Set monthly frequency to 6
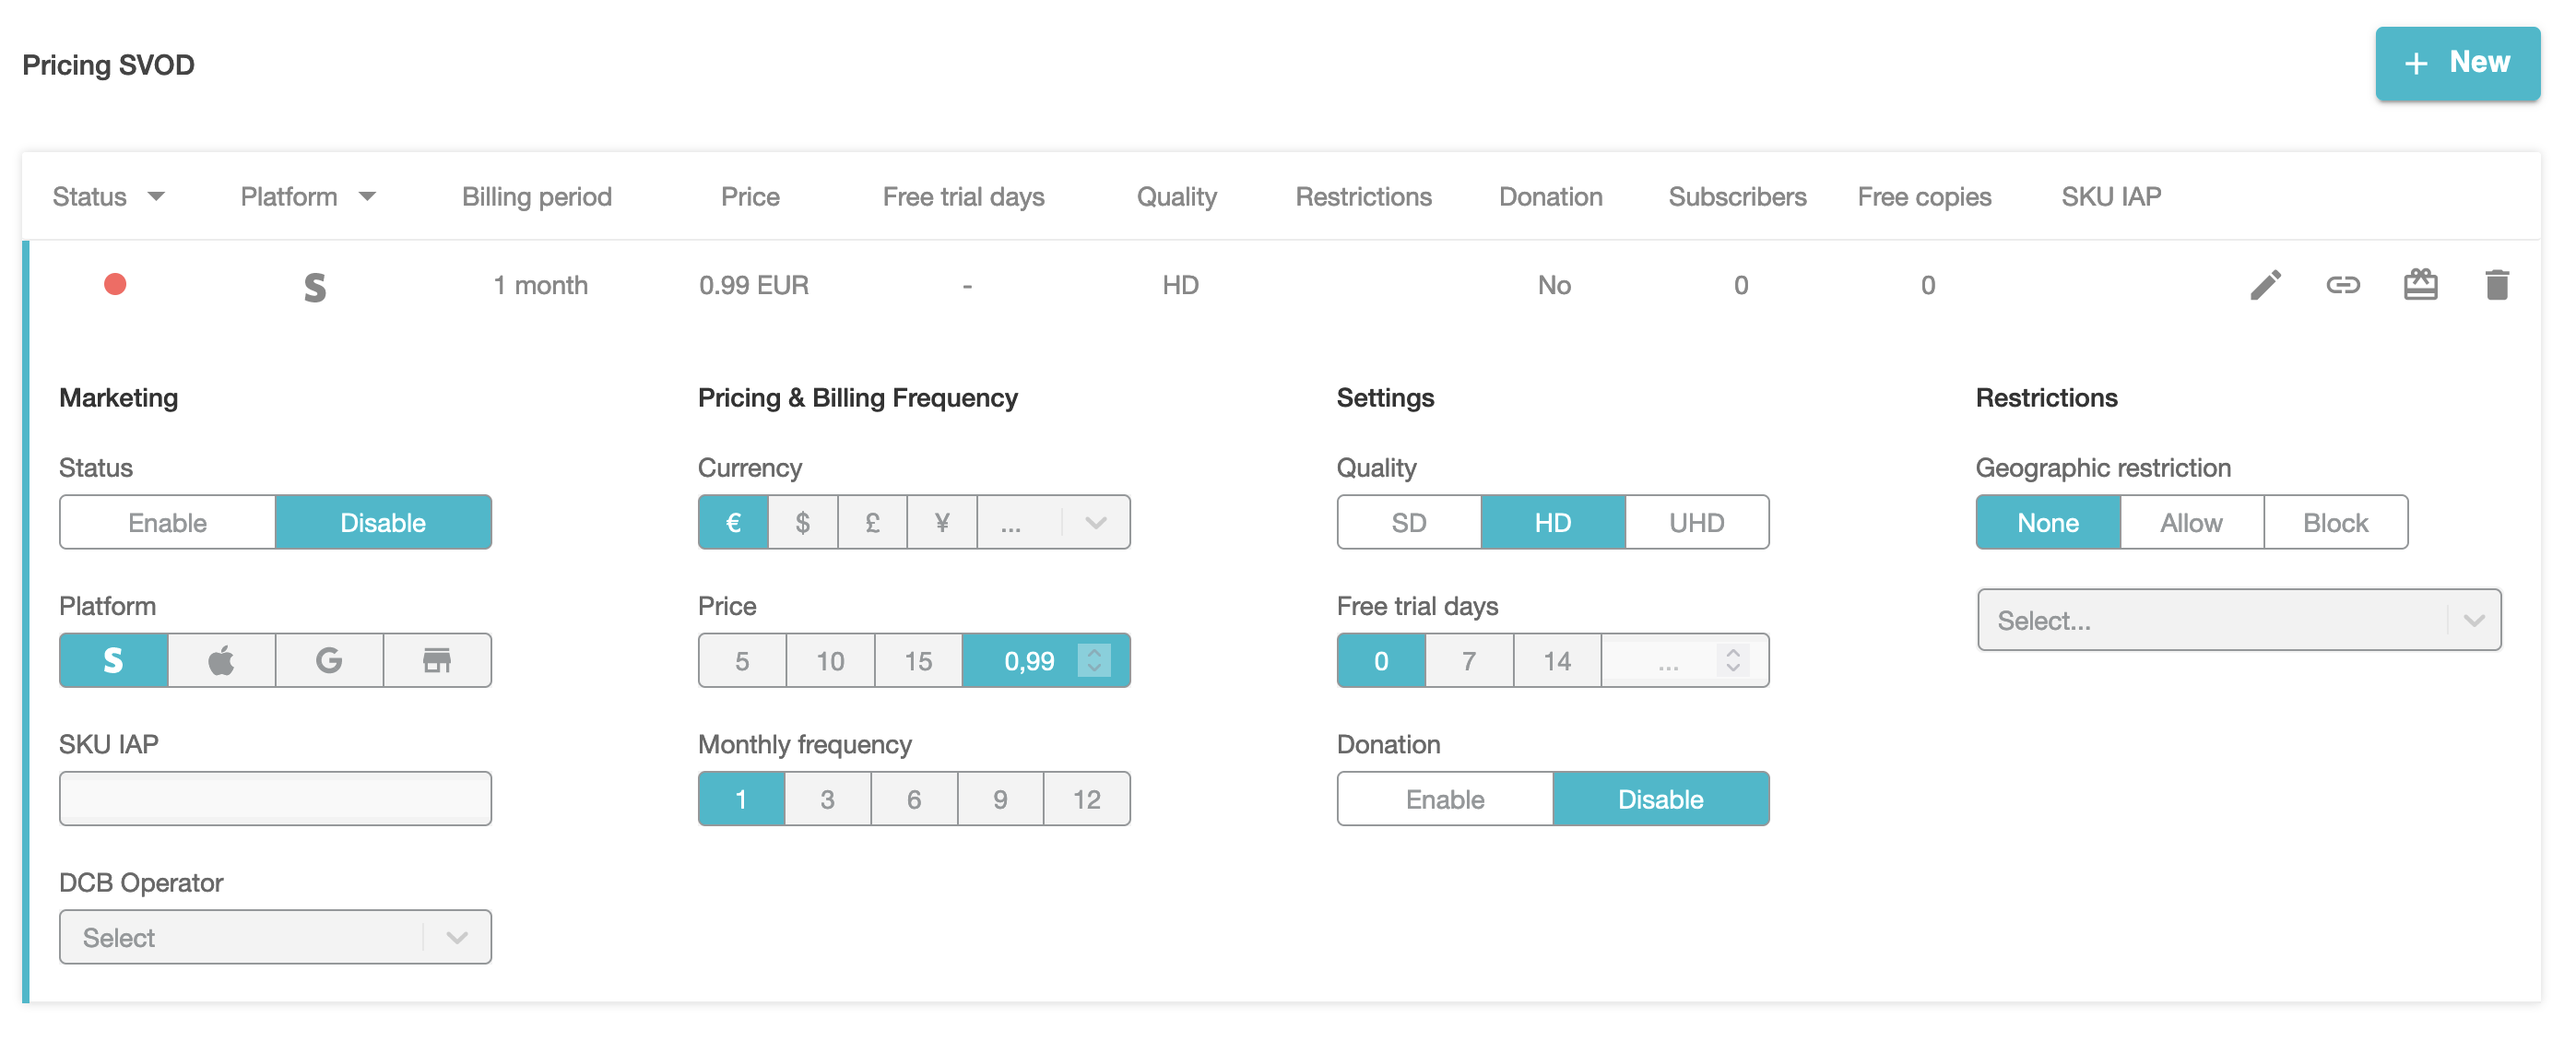 [x=914, y=799]
